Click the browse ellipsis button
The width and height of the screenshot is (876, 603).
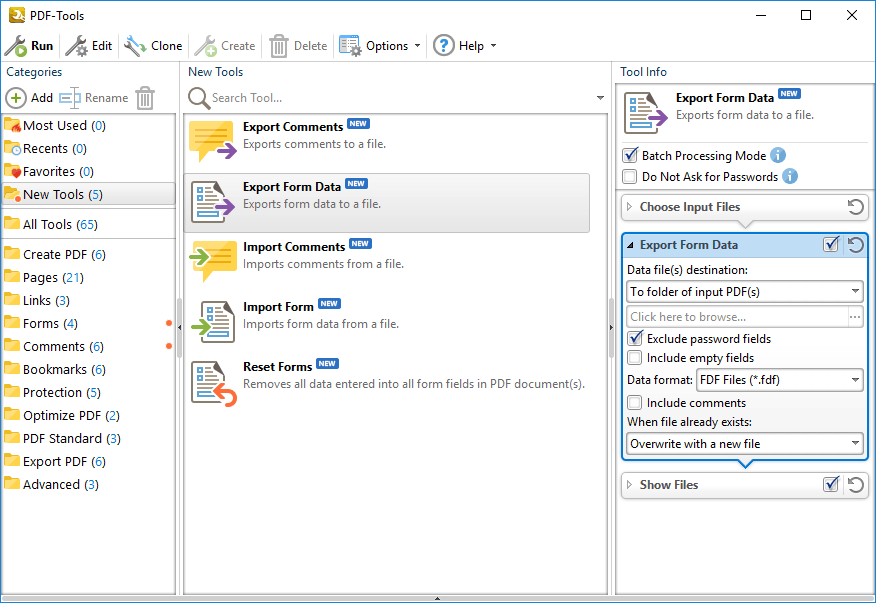[855, 317]
